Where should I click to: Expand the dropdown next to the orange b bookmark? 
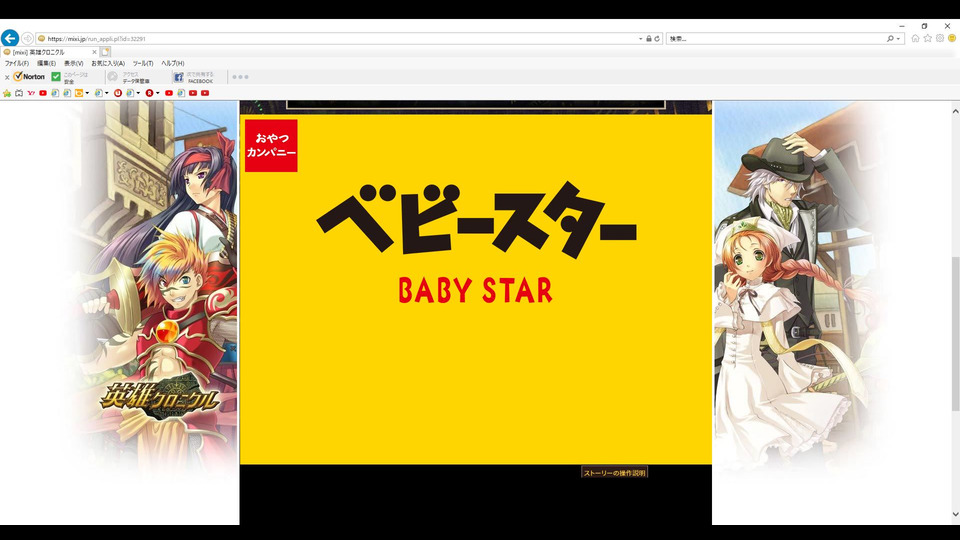coord(87,93)
